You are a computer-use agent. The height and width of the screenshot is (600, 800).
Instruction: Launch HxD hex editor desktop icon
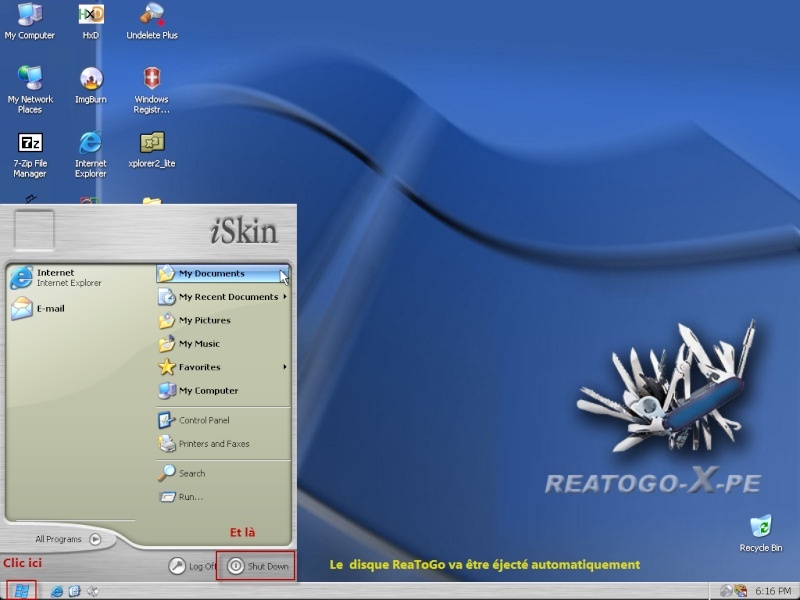point(91,21)
